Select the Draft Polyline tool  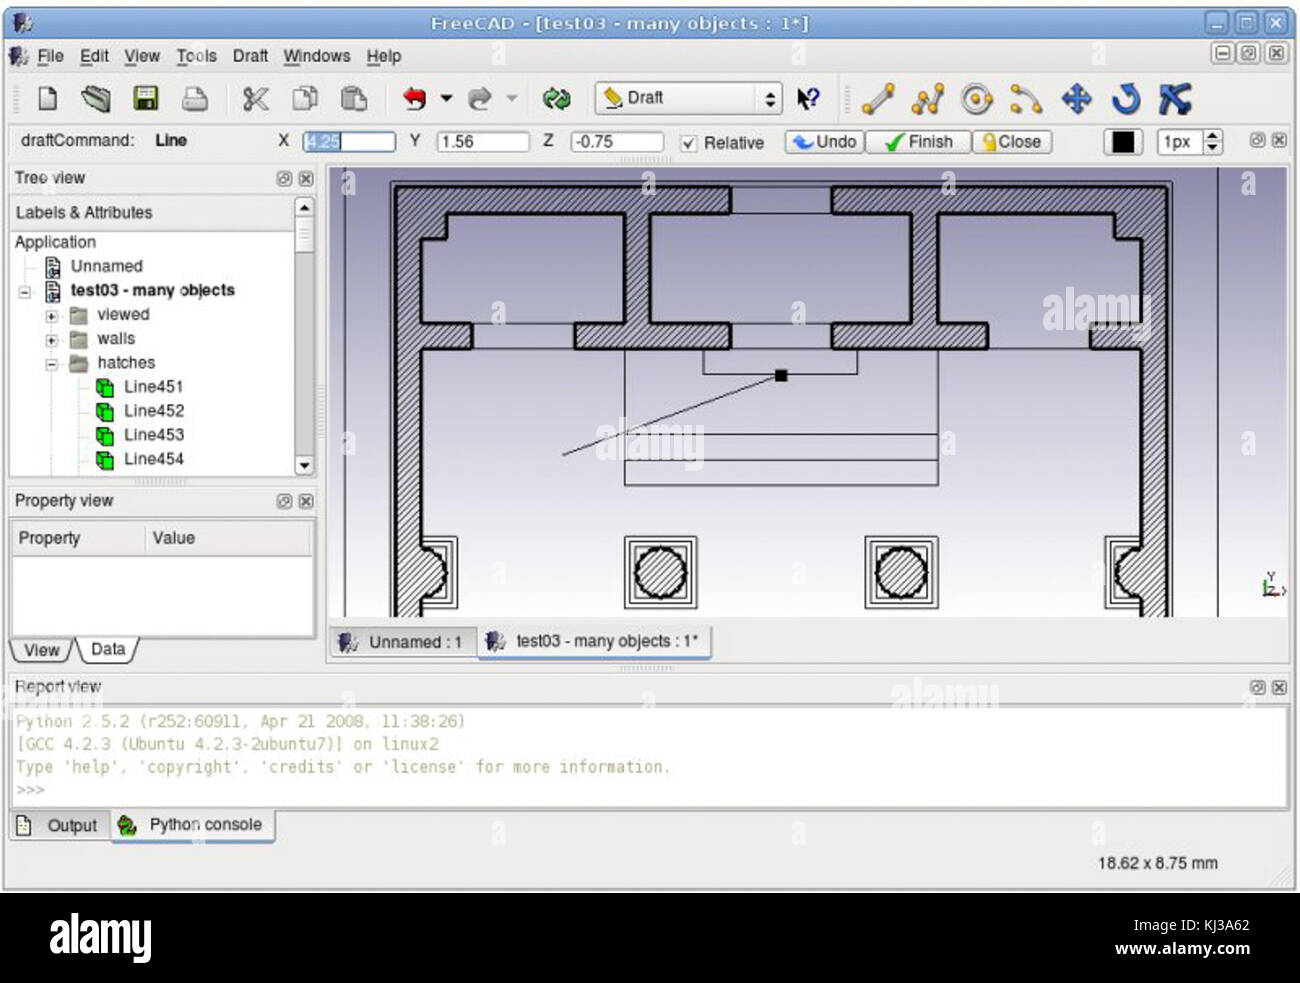tap(928, 98)
